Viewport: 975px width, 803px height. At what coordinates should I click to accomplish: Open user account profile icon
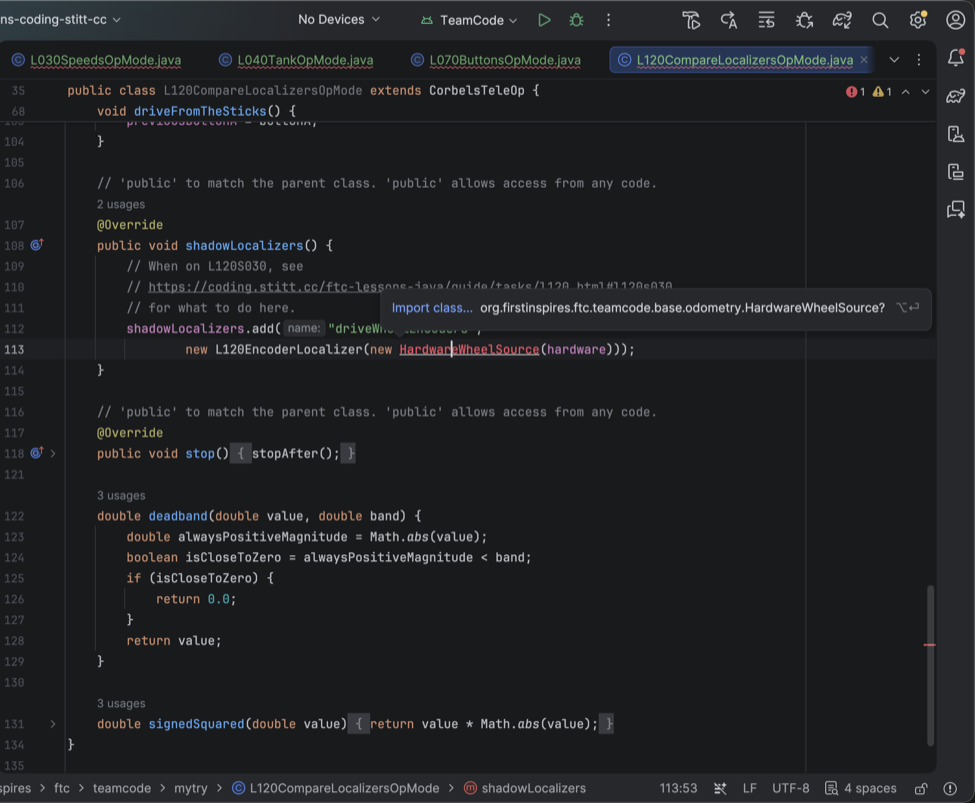(x=955, y=20)
